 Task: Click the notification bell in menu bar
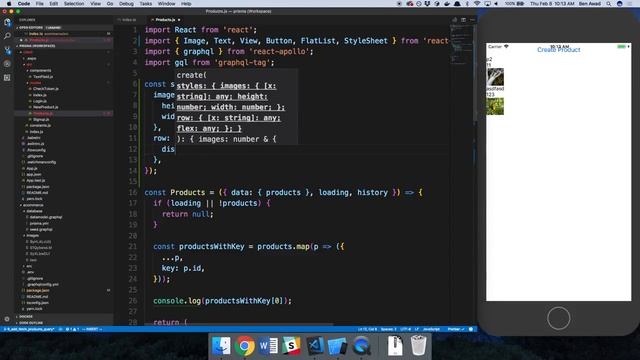[x=457, y=3]
